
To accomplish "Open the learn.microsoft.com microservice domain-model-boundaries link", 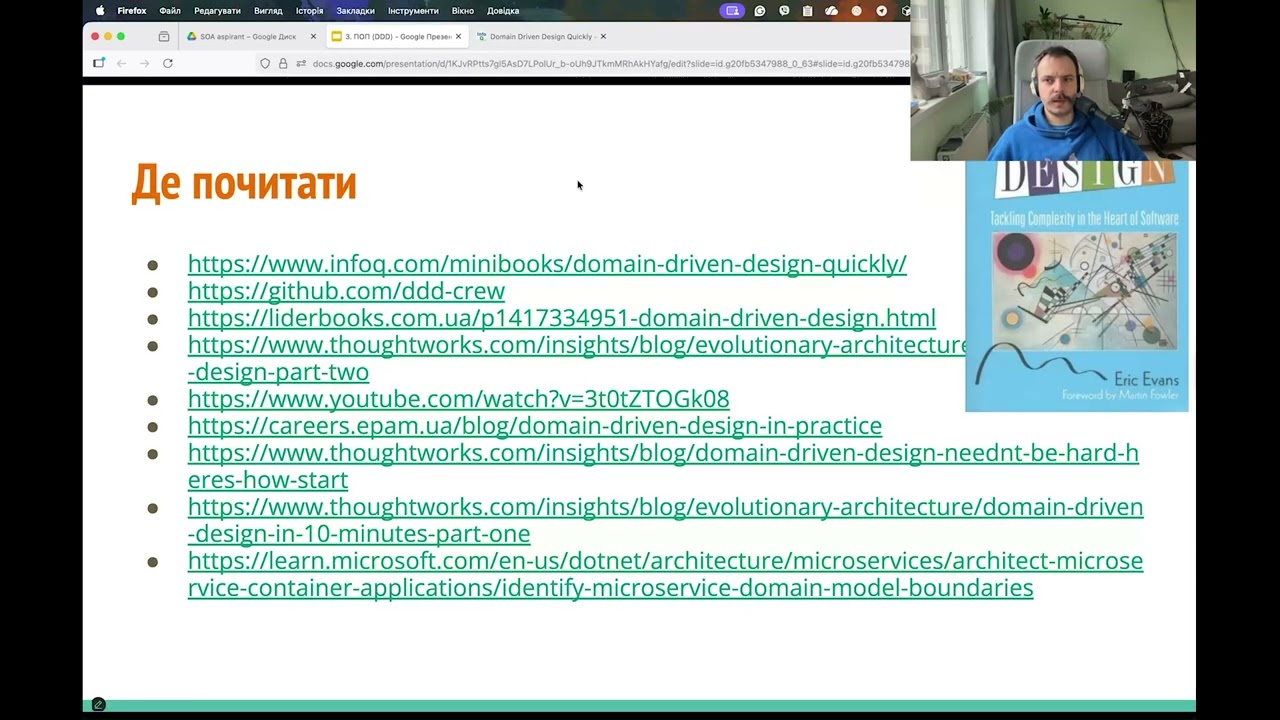I will coord(665,574).
